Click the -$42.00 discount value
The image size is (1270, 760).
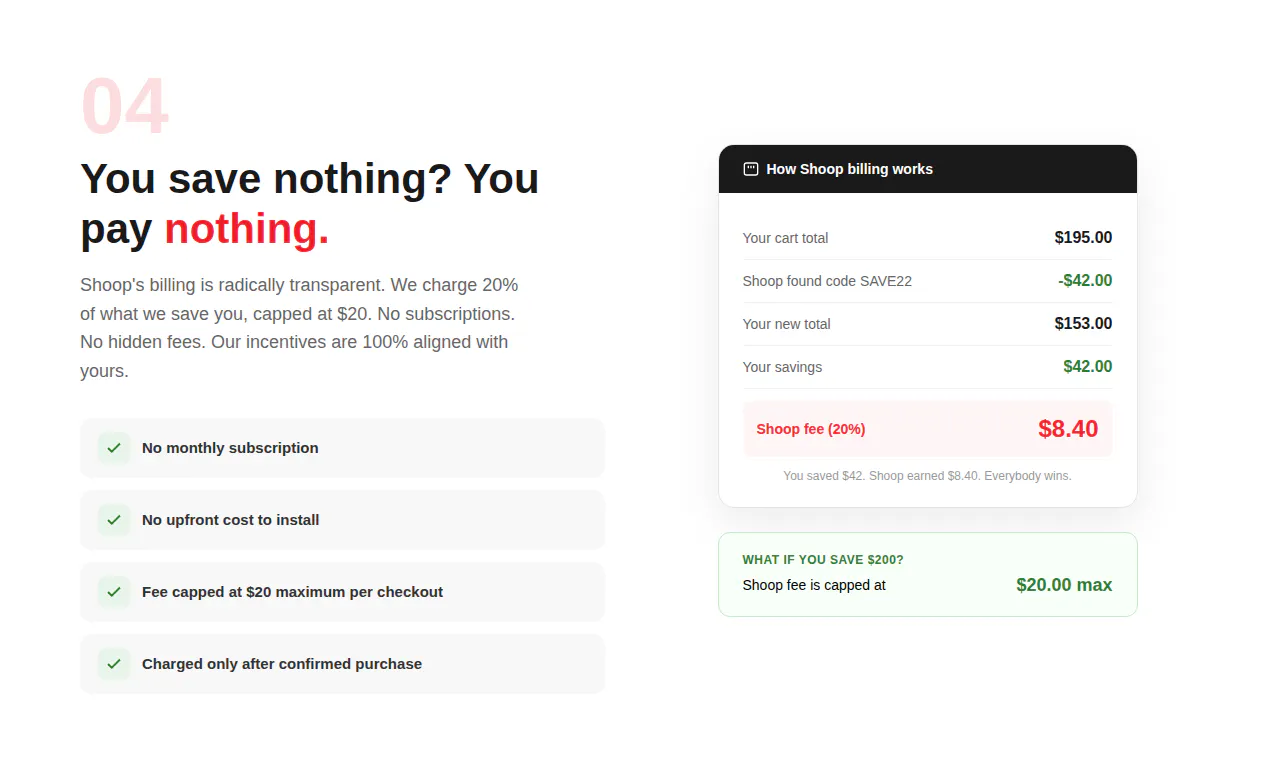tap(1085, 281)
